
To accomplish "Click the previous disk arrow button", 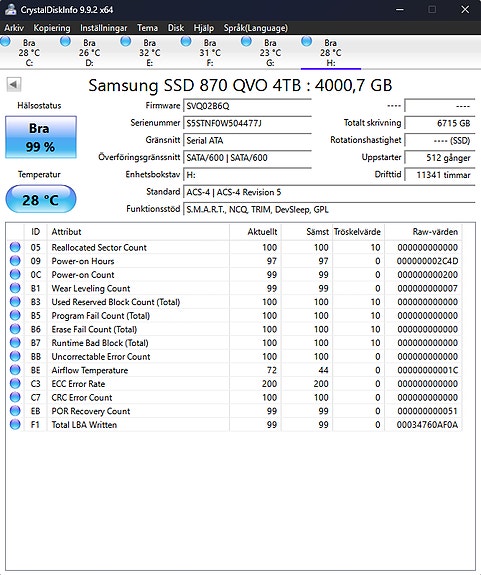I will point(14,85).
